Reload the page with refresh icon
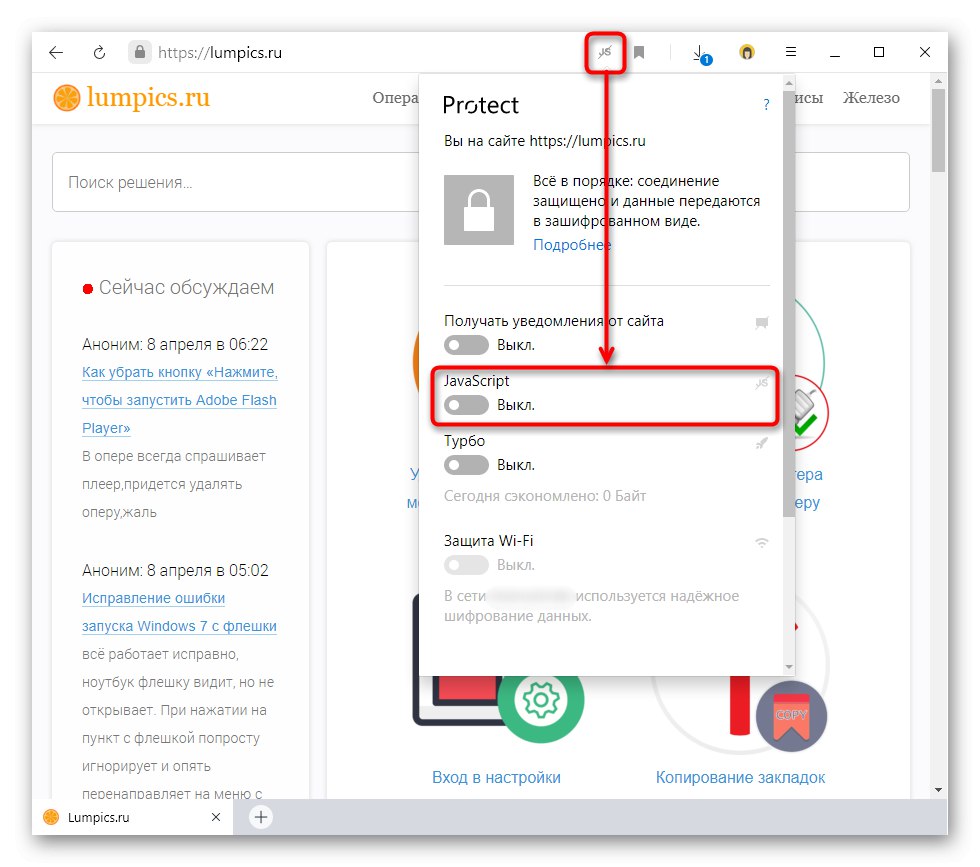The image size is (980, 867). tap(99, 53)
